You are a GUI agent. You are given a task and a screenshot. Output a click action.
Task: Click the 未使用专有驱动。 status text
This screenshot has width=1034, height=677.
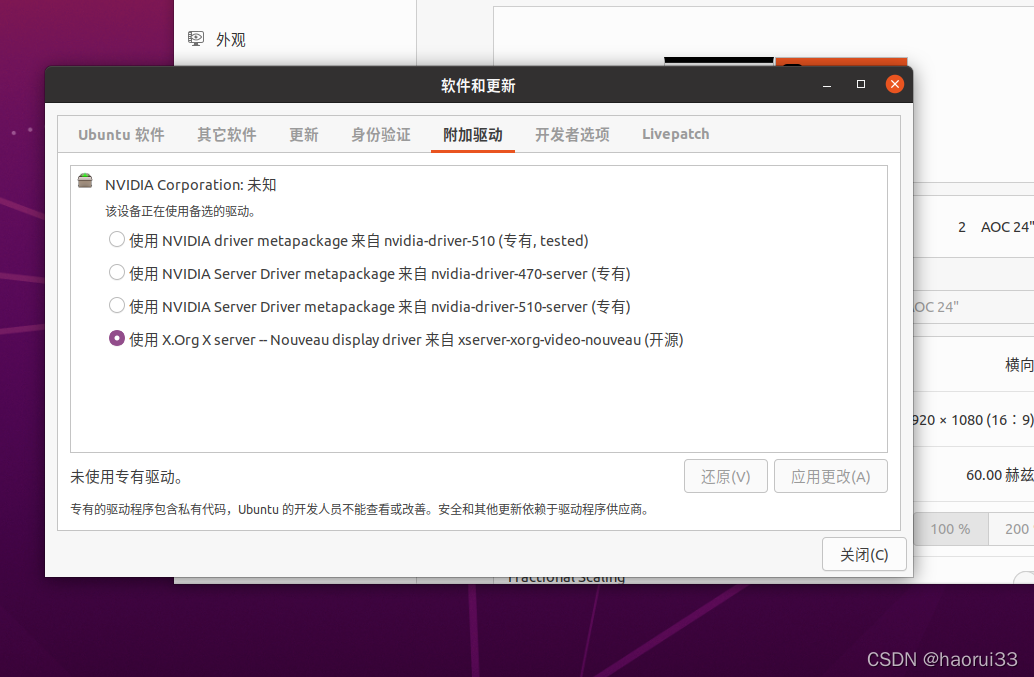(x=127, y=477)
